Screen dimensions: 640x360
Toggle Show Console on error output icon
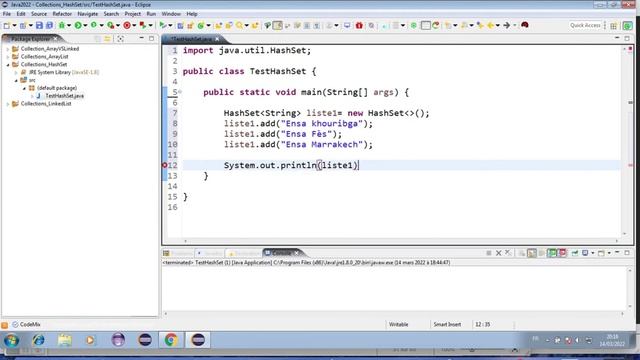click(x=562, y=253)
